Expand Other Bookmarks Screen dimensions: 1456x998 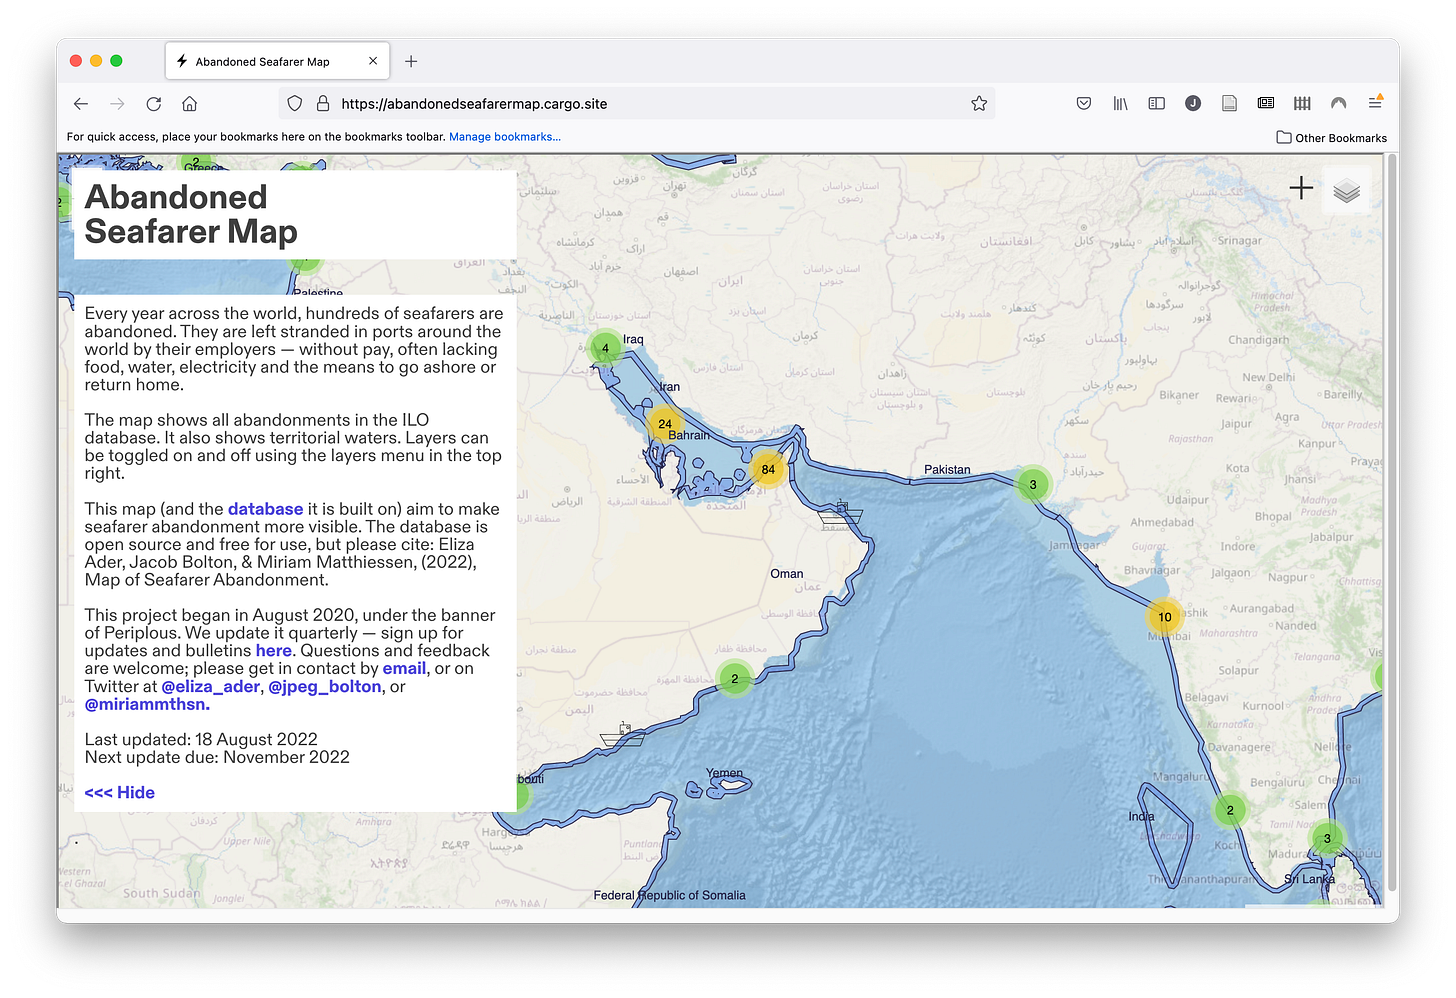click(1331, 137)
